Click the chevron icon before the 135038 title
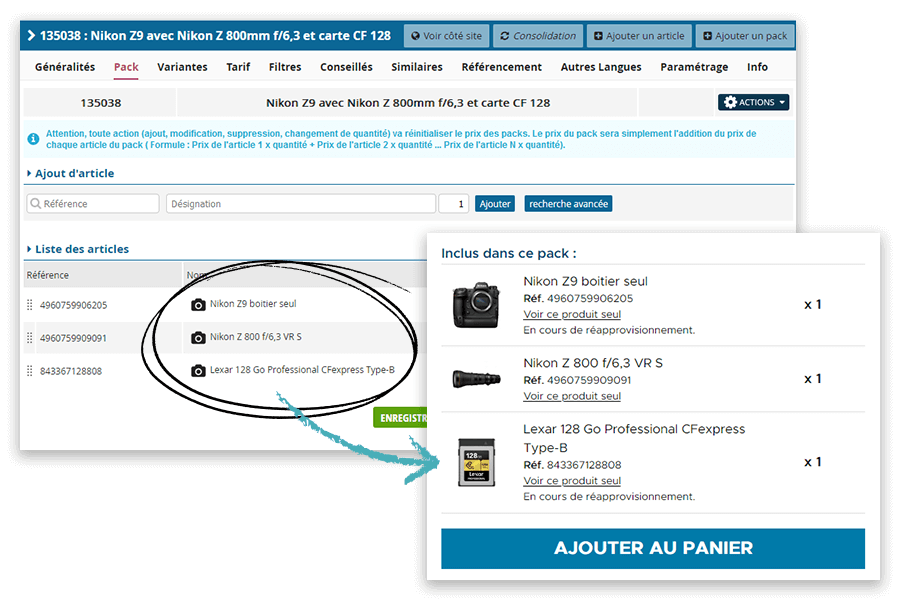Screen dimensions: 900x600 click(31, 36)
